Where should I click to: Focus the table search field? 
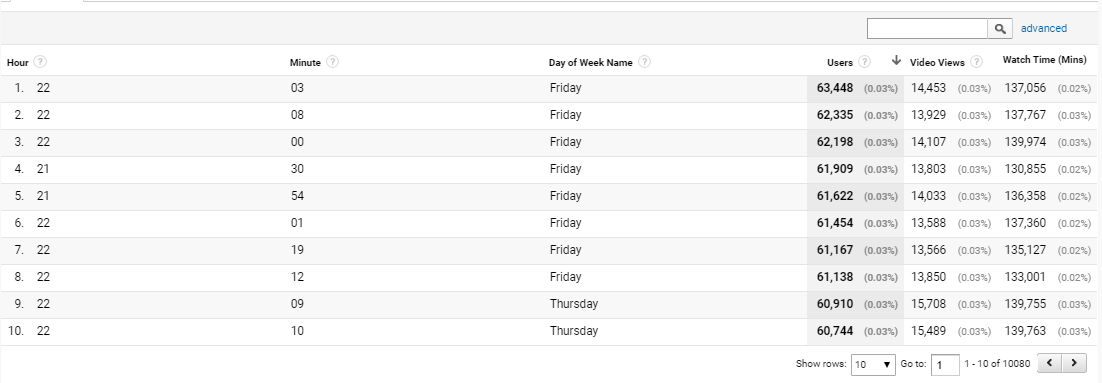pyautogui.click(x=927, y=29)
